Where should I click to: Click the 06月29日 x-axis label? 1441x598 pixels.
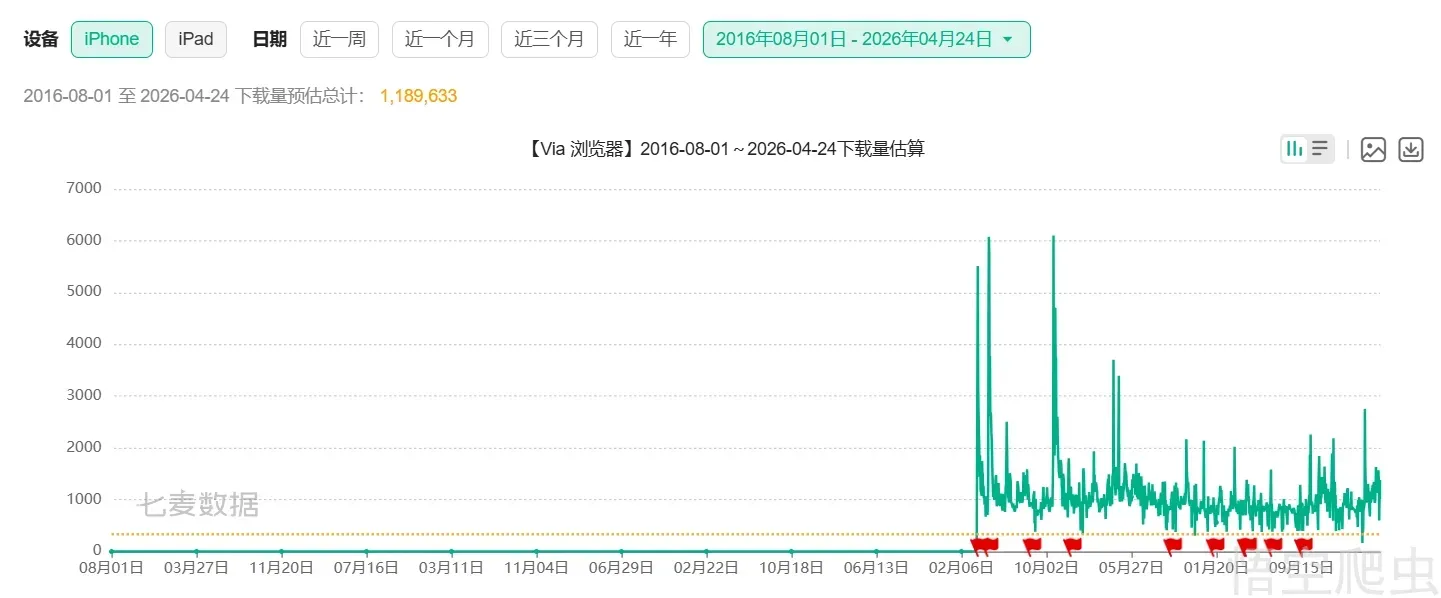[x=621, y=568]
